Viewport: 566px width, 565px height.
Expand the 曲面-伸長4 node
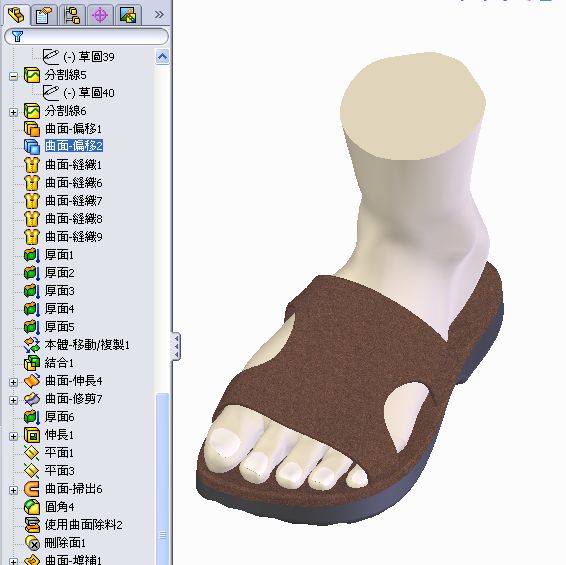click(13, 382)
